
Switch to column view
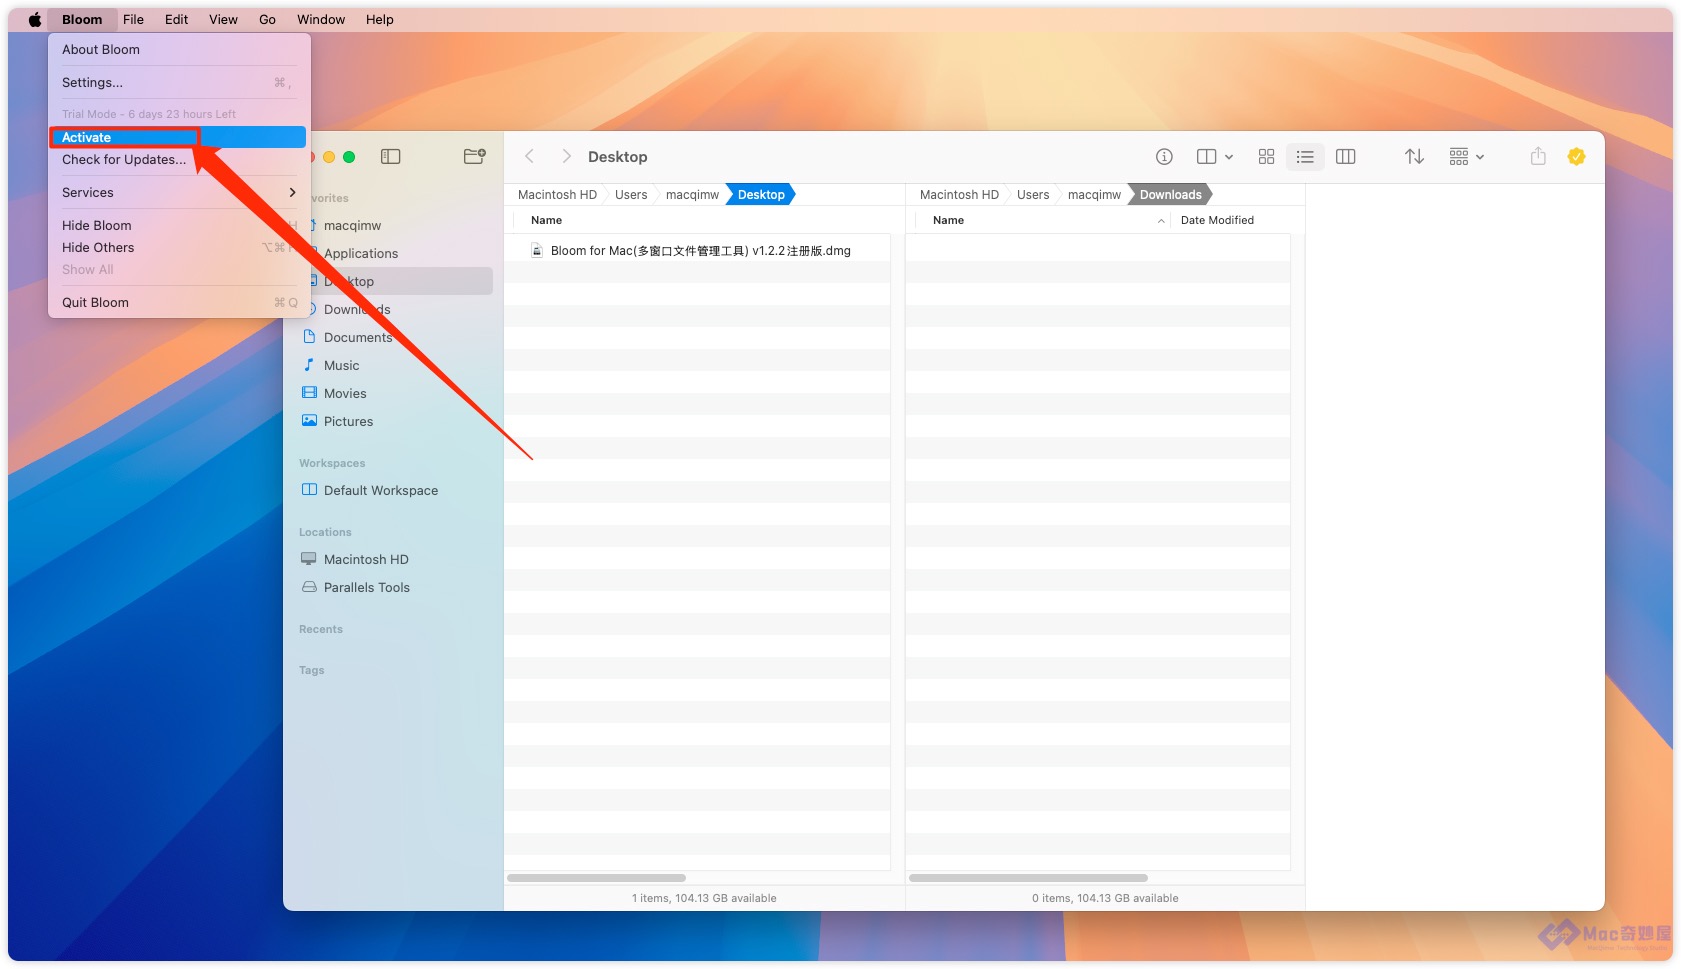coord(1346,157)
